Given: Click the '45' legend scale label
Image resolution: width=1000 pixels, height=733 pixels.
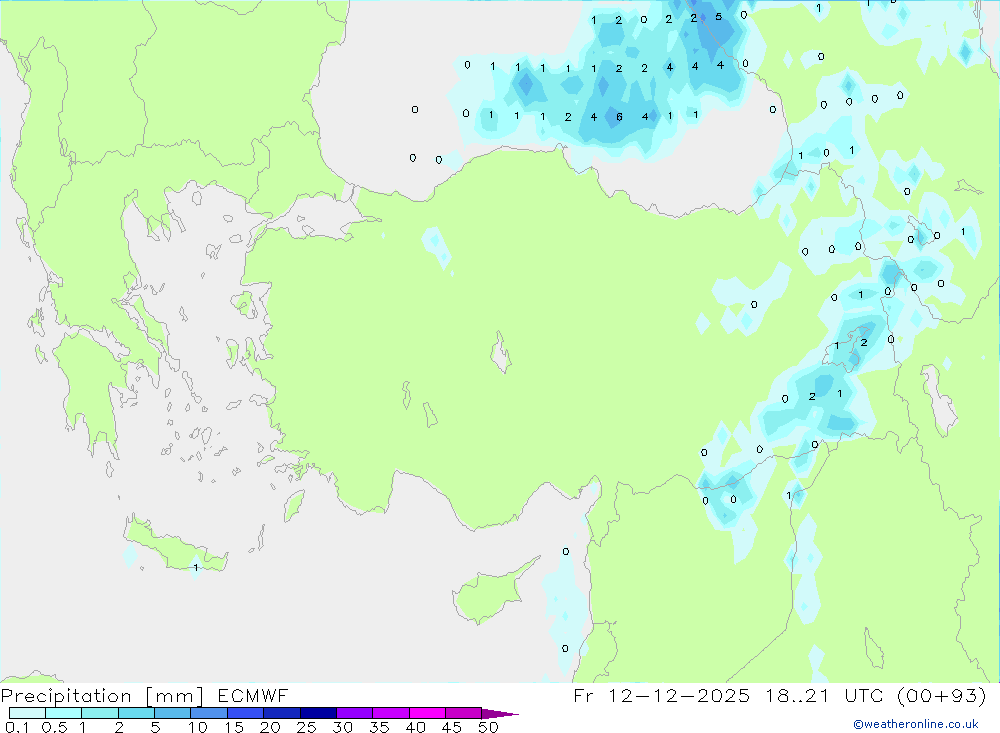Looking at the screenshot, I should pyautogui.click(x=452, y=727).
